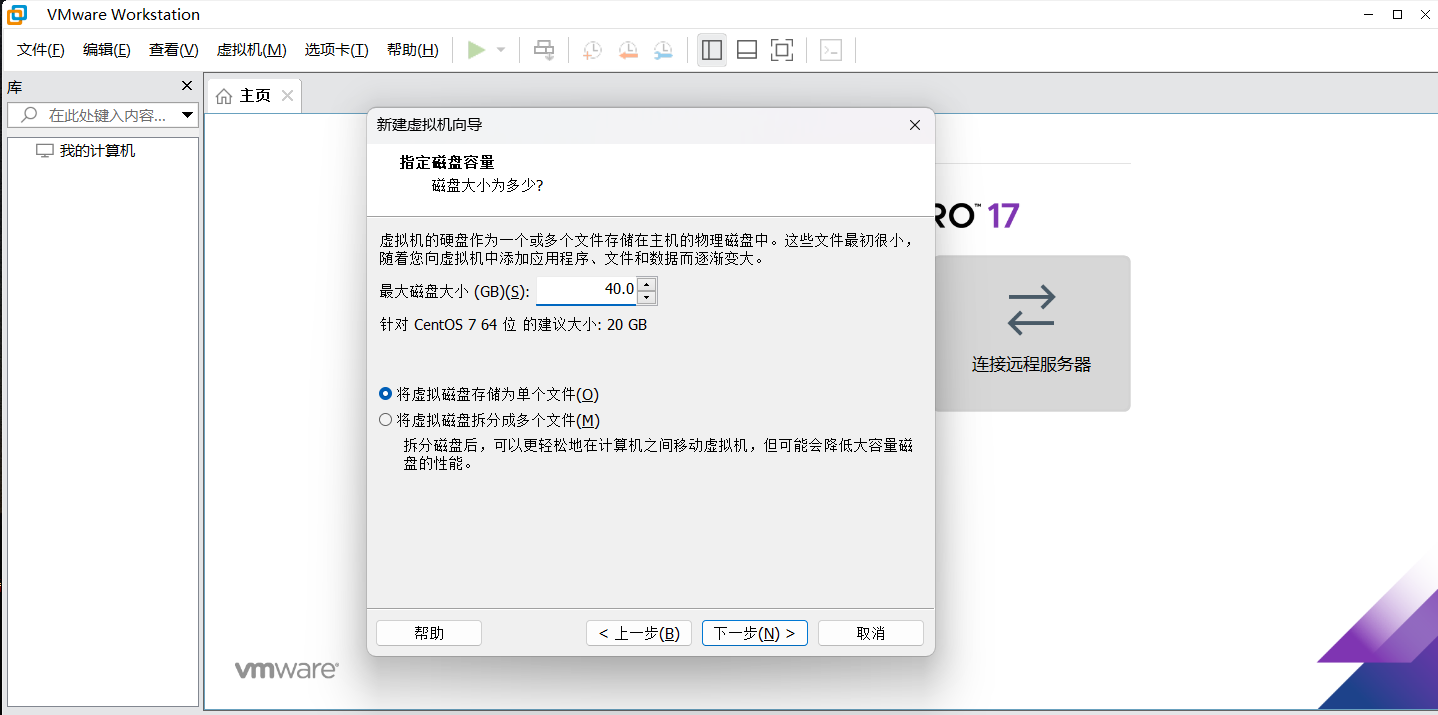This screenshot has height=715, width=1438.
Task: Click the maximum disk size input field
Action: tap(586, 290)
